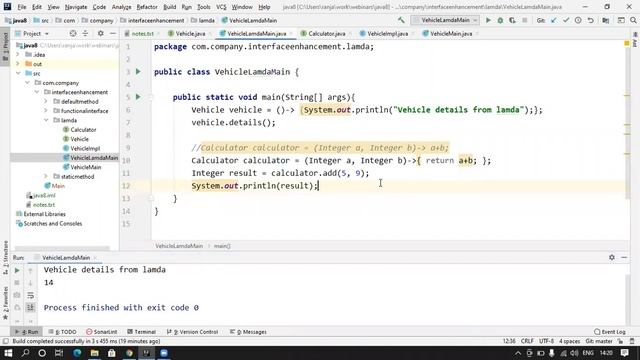Show Git history clock icon
The width and height of the screenshot is (640, 360).
pyautogui.click(x=578, y=20)
